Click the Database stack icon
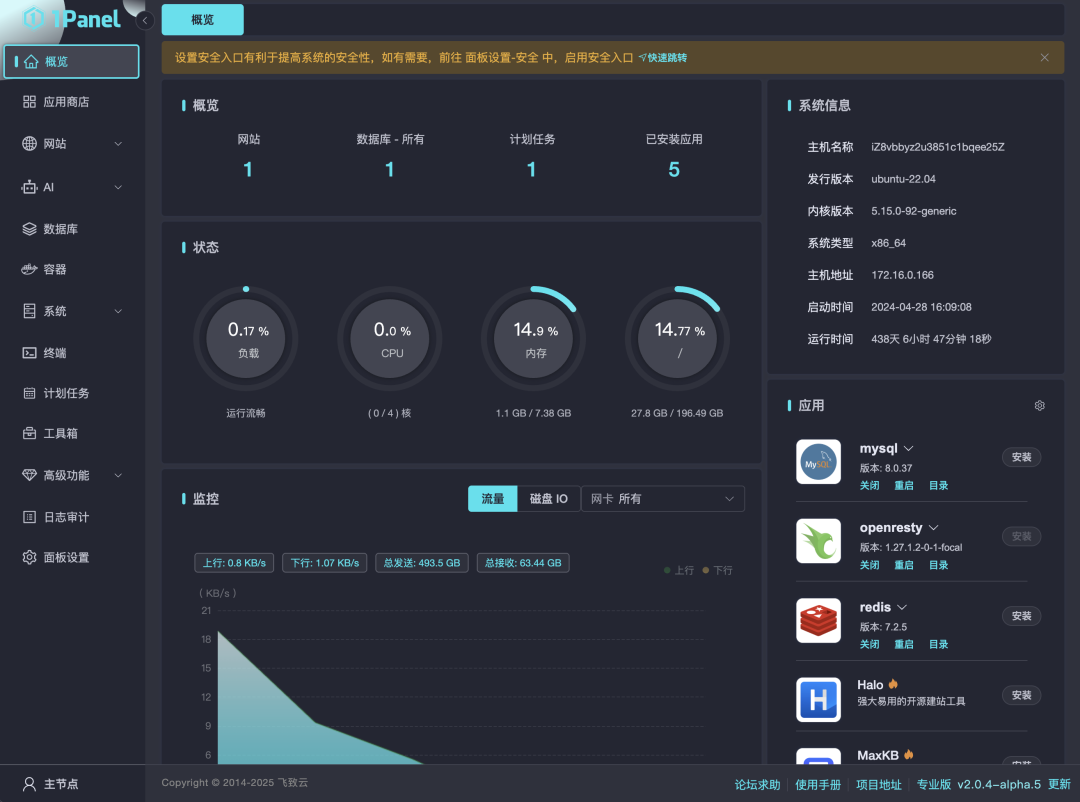 pos(29,229)
